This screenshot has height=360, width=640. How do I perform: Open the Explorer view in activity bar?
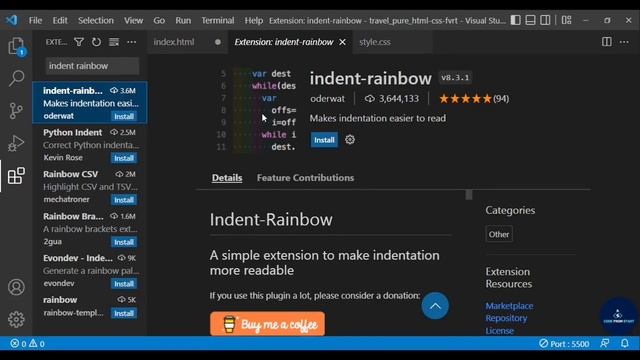(16, 46)
